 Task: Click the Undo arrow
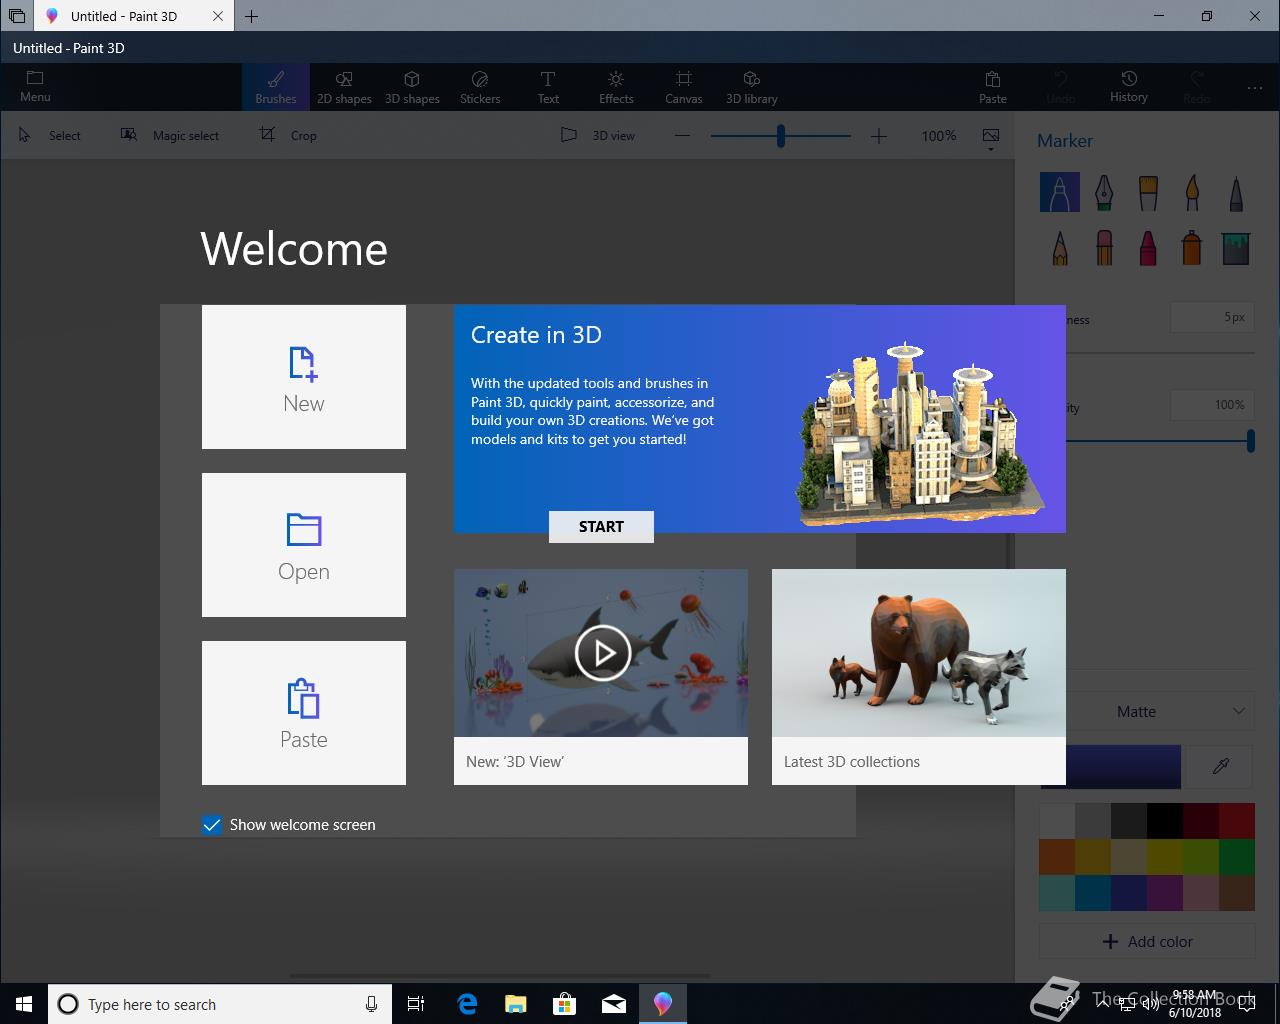coord(1061,79)
